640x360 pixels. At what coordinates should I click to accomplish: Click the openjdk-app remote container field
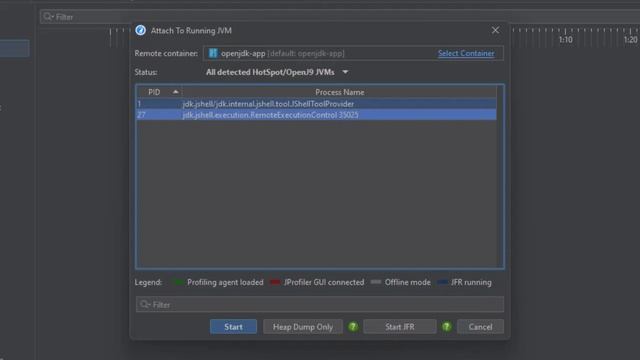[353, 53]
